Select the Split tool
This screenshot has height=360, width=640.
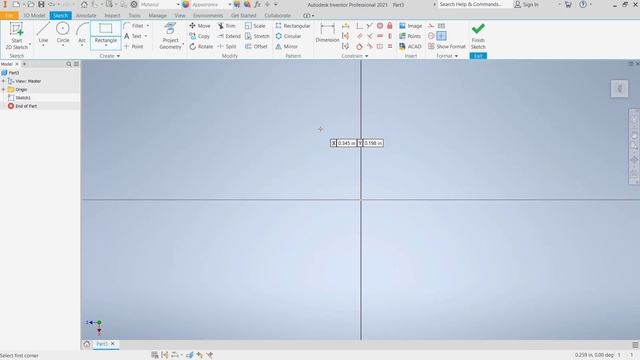227,47
